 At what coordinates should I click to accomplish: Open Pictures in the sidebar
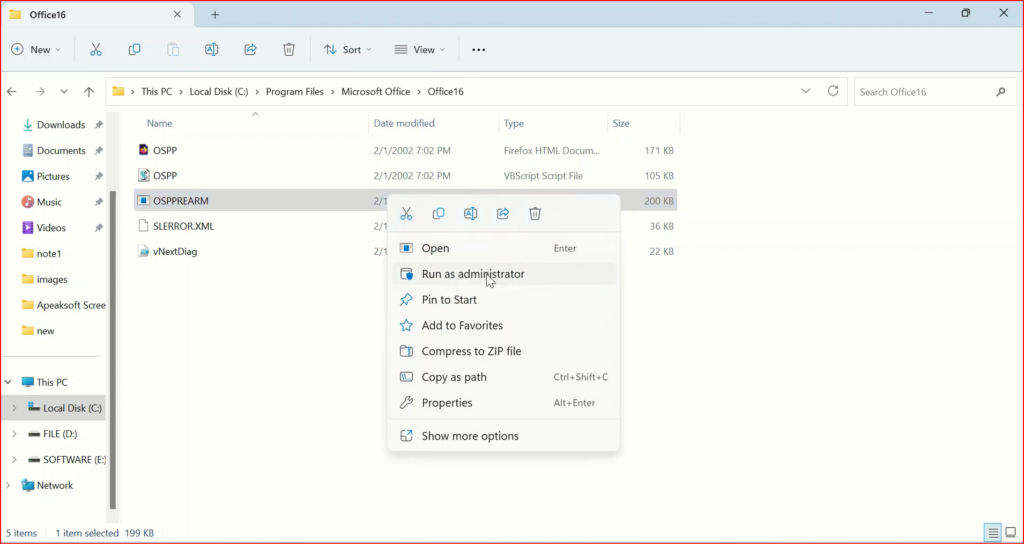click(53, 176)
